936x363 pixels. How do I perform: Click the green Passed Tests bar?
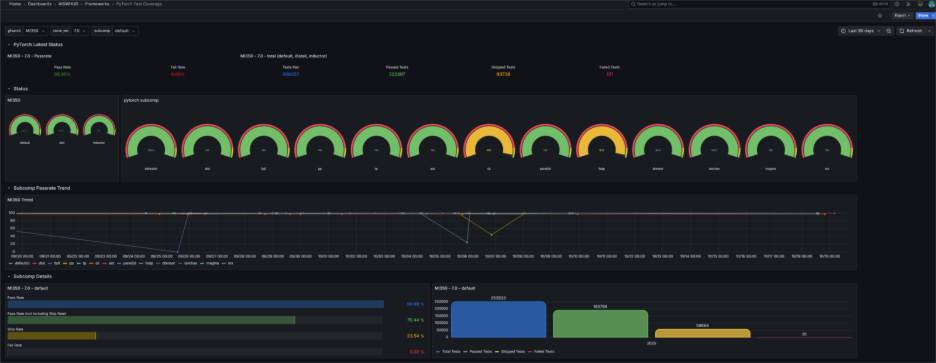(600, 324)
